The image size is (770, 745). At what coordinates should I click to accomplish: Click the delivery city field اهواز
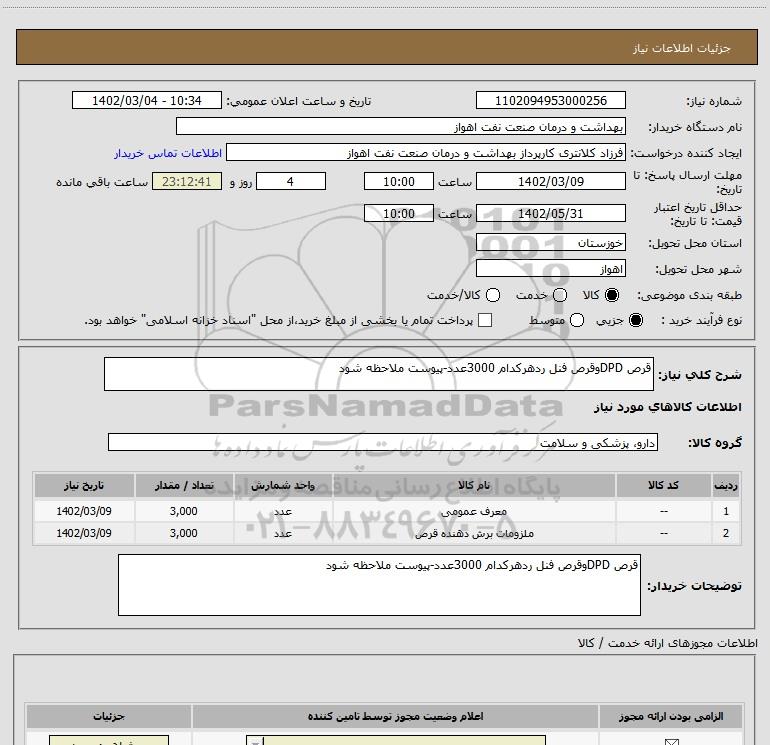550,269
